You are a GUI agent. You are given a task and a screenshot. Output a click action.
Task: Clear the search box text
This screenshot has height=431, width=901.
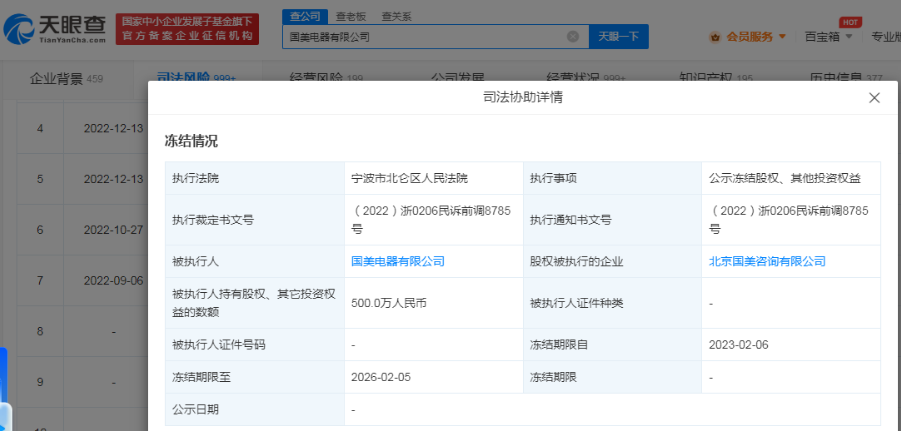573,37
